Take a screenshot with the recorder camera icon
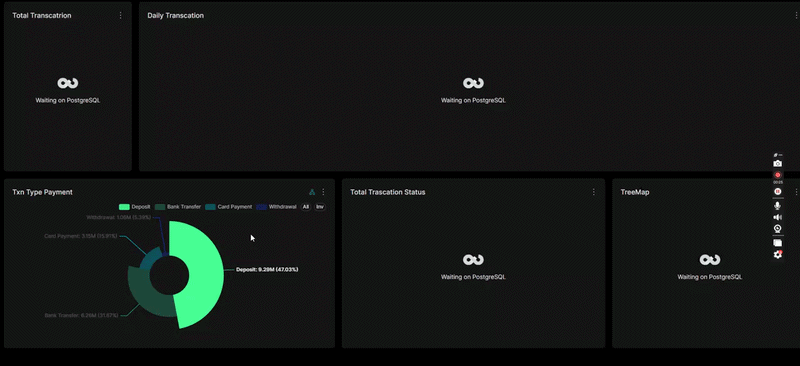 (777, 163)
